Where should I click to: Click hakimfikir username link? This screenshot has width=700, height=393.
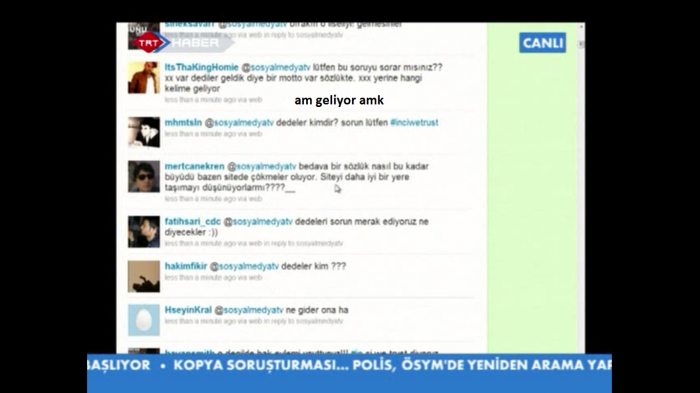(186, 266)
